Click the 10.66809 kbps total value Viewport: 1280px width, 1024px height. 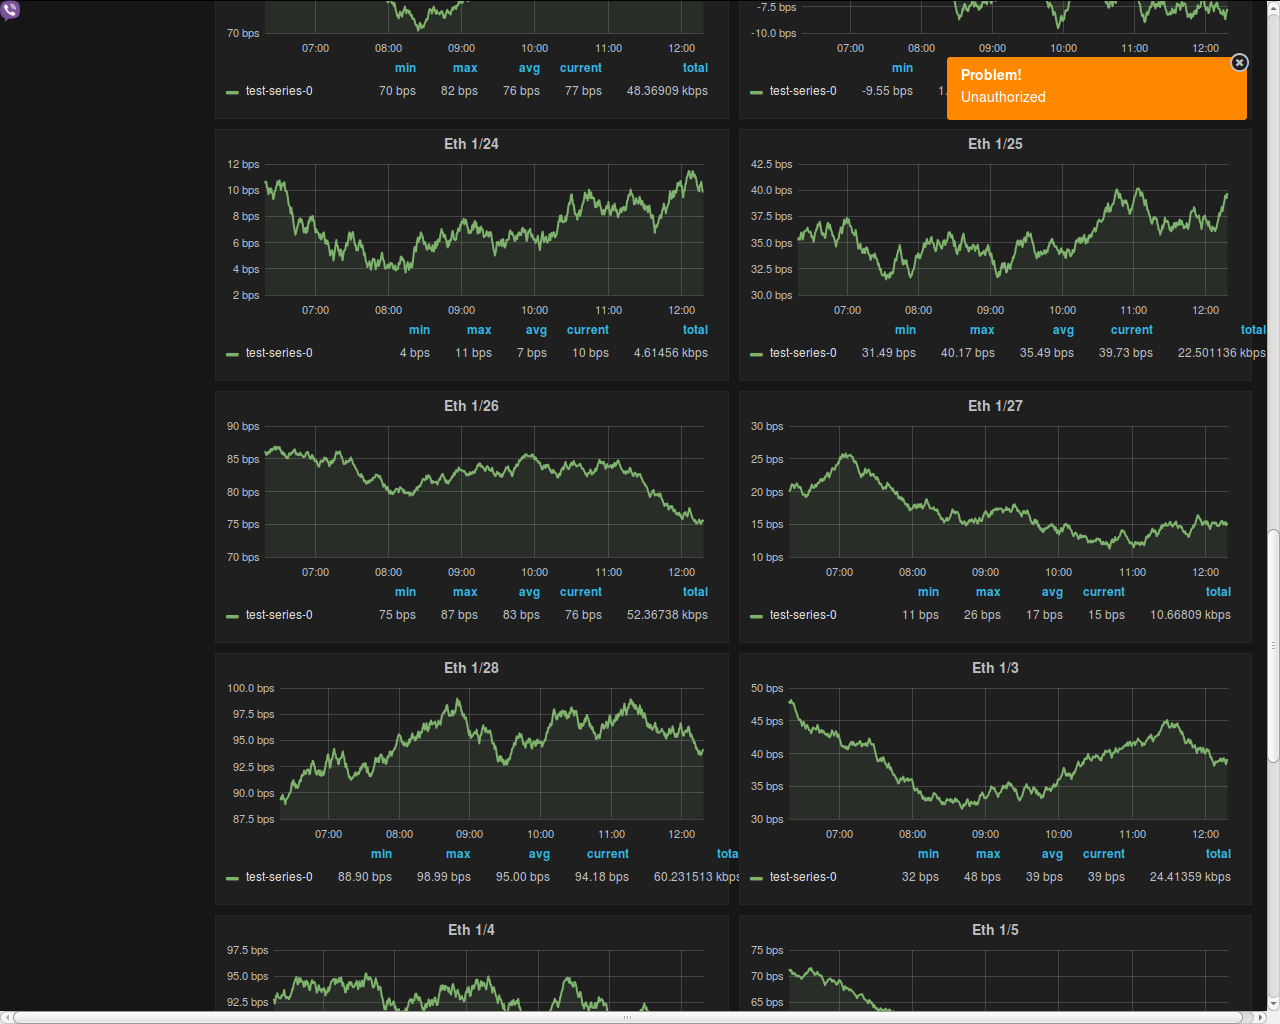[x=1190, y=615]
